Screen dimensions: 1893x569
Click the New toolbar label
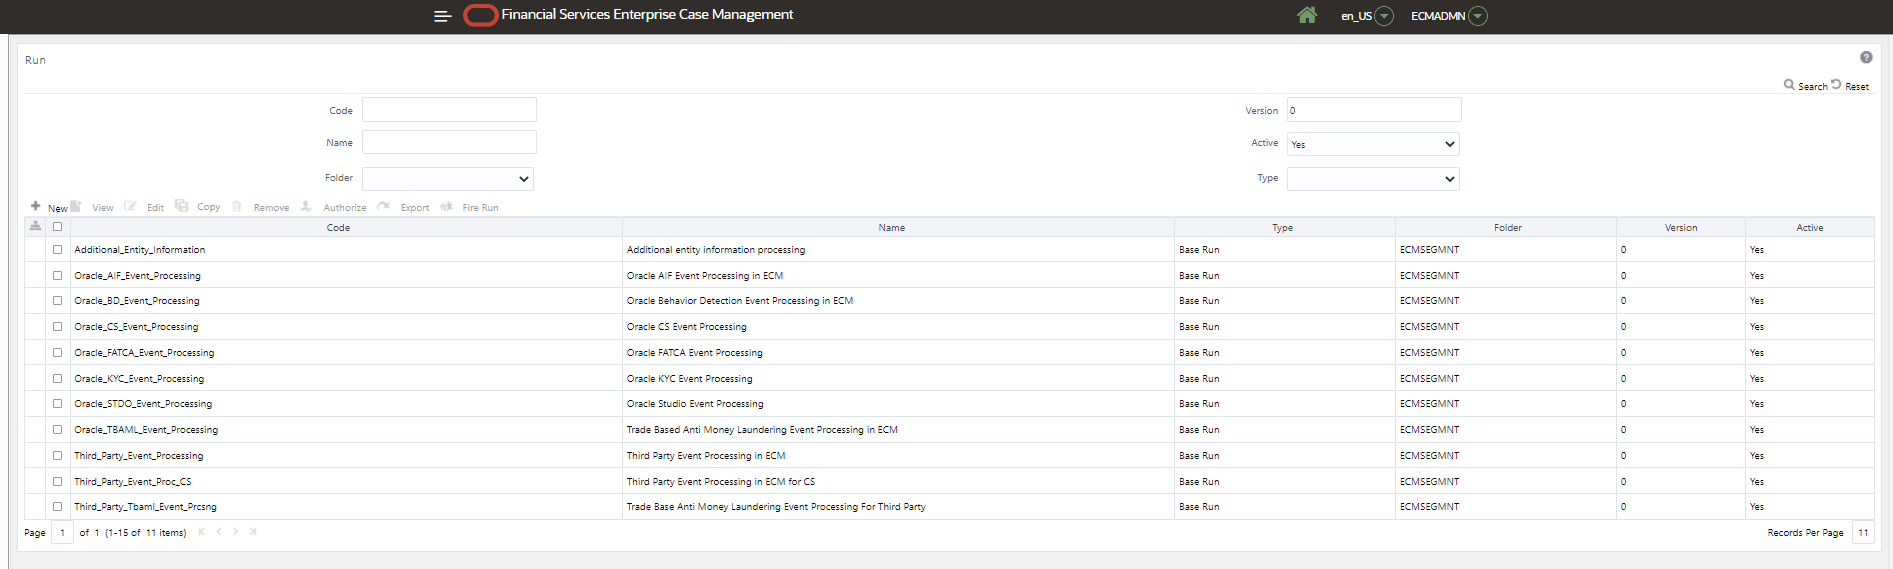tap(58, 209)
